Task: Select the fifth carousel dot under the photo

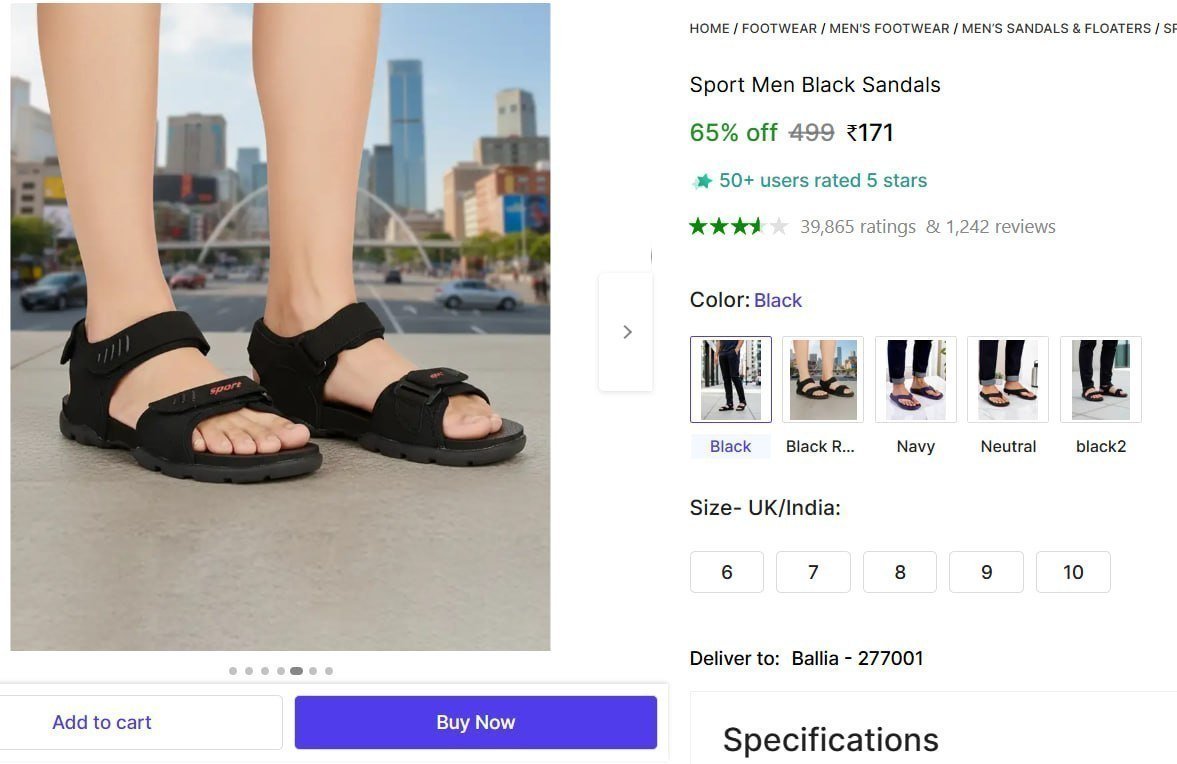Action: (x=296, y=671)
